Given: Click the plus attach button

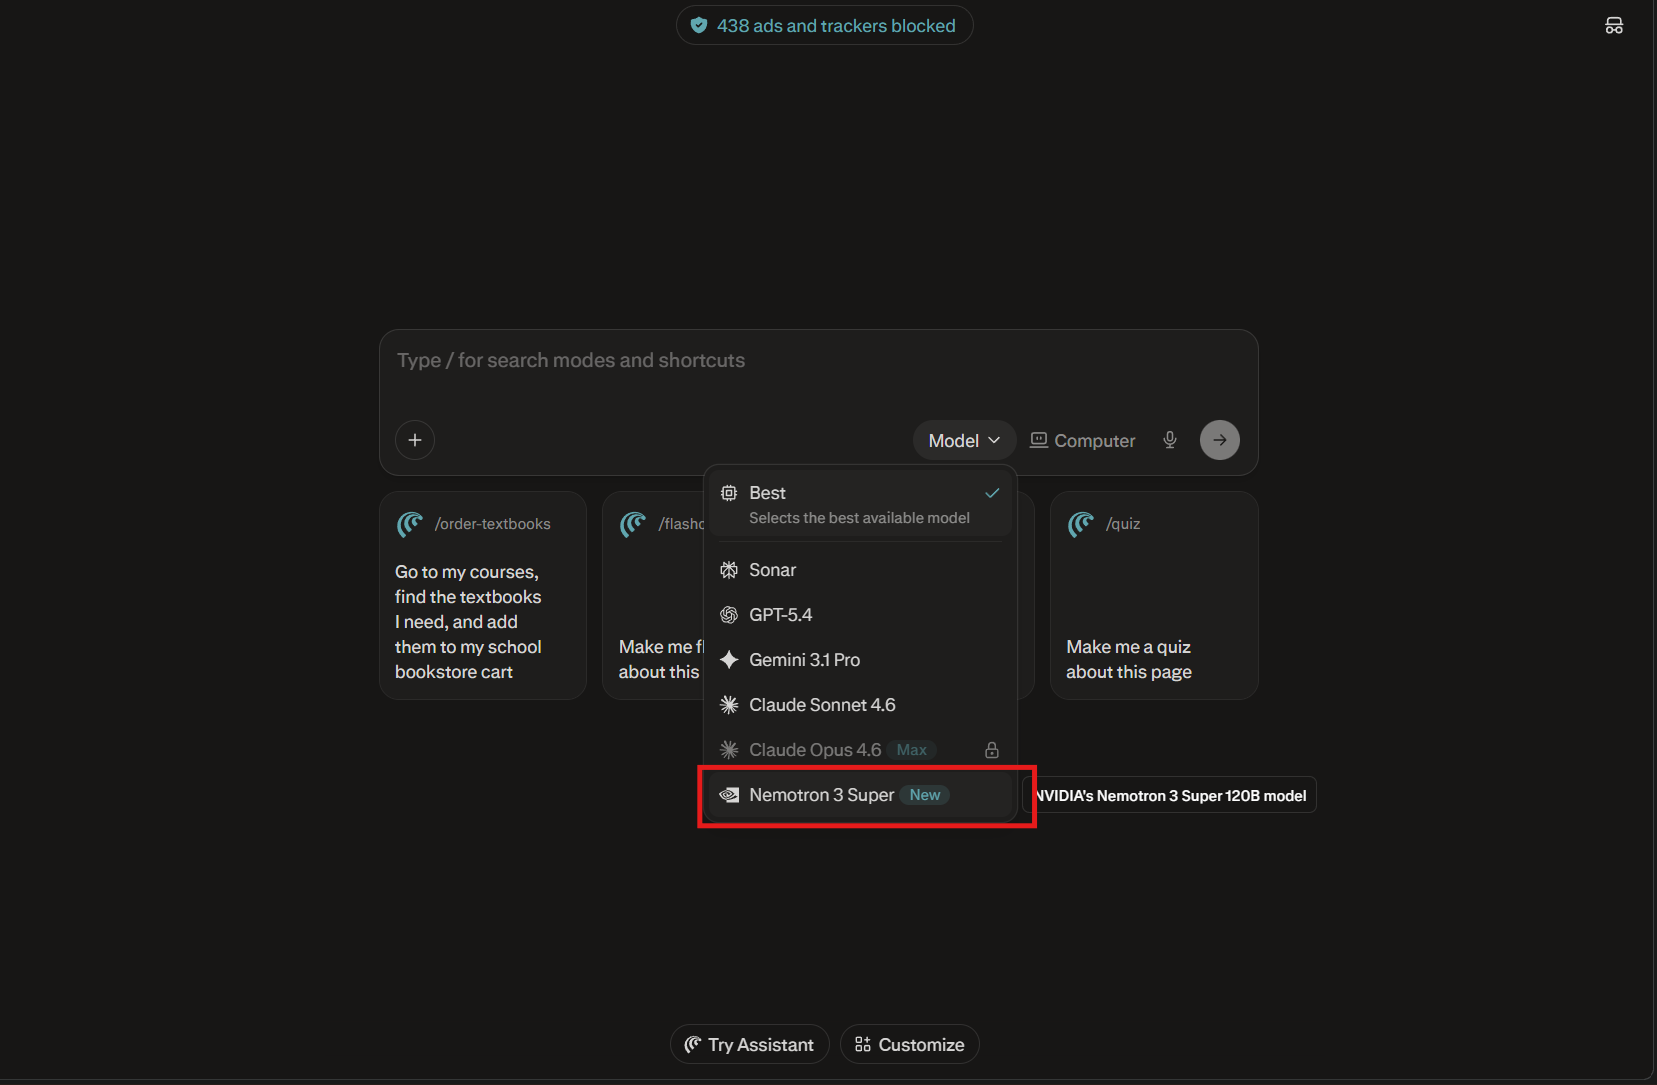Looking at the screenshot, I should point(415,440).
